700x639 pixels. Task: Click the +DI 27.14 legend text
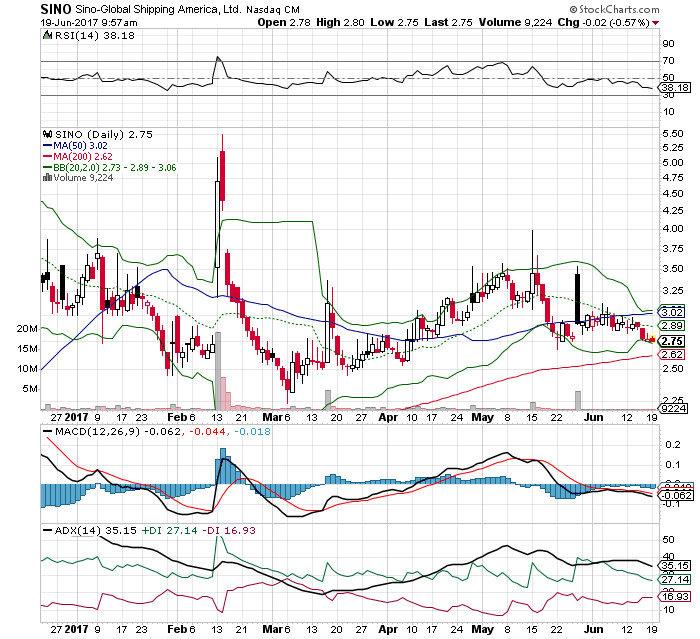pyautogui.click(x=169, y=530)
